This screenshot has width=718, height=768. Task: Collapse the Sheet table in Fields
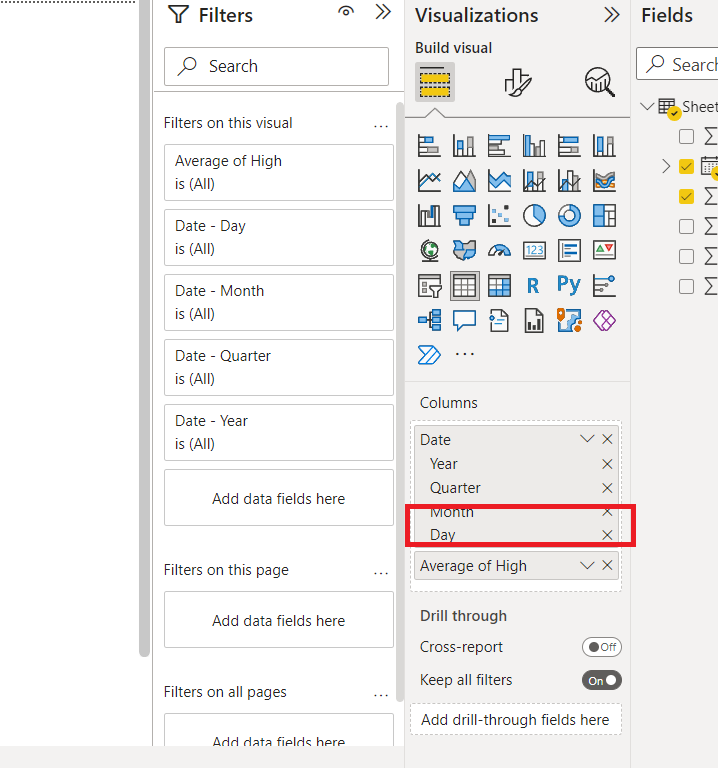click(x=647, y=106)
